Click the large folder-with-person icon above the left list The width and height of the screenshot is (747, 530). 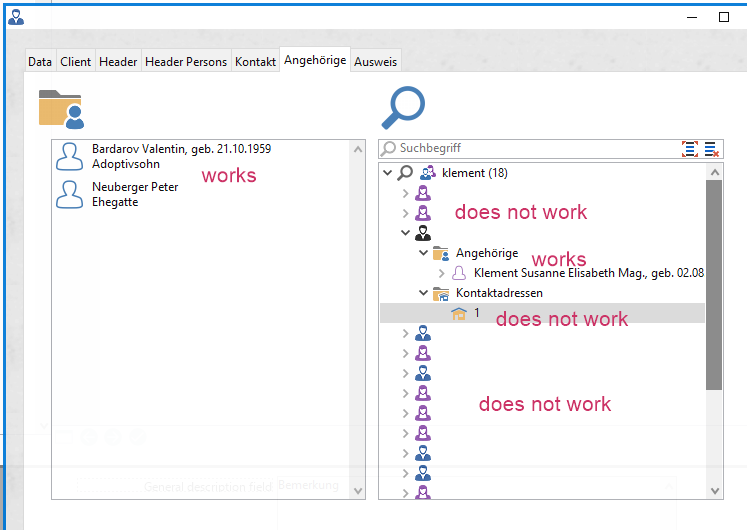60,108
